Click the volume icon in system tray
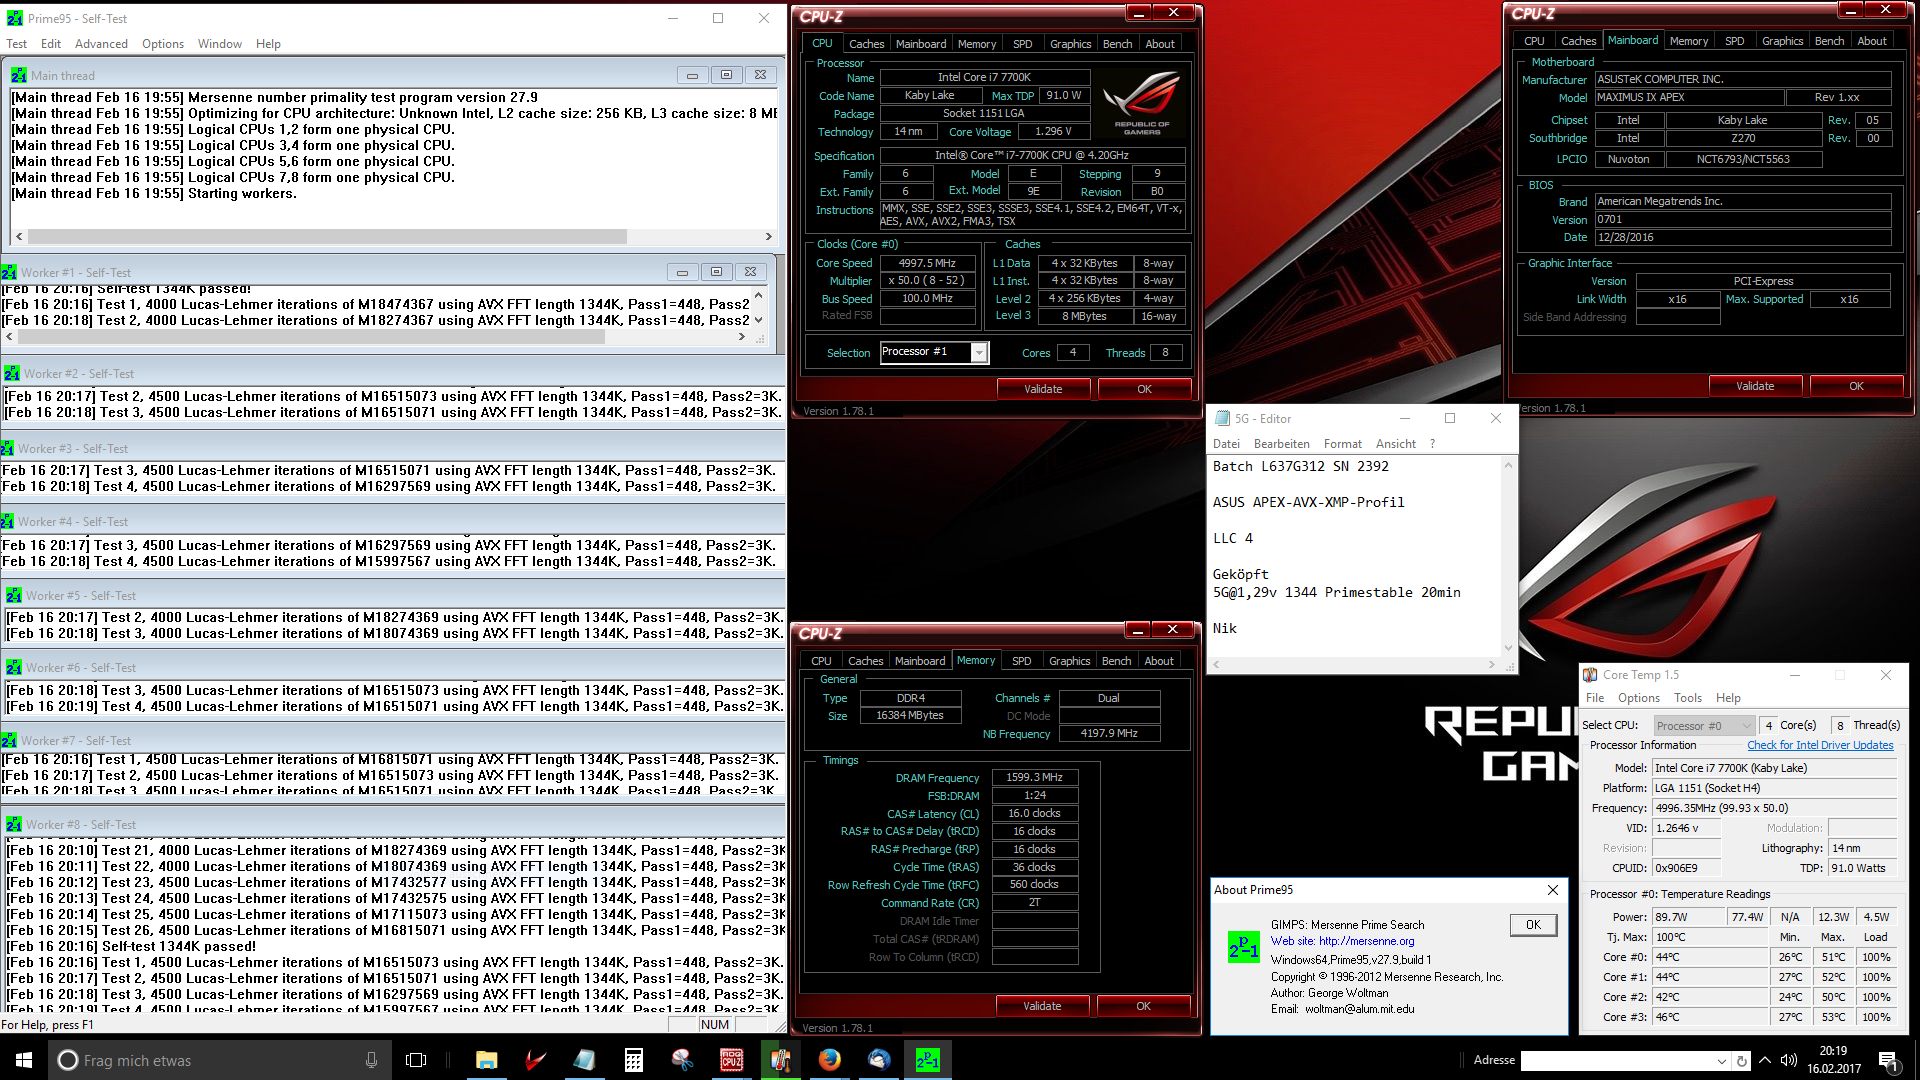This screenshot has height=1080, width=1920. click(1789, 1060)
